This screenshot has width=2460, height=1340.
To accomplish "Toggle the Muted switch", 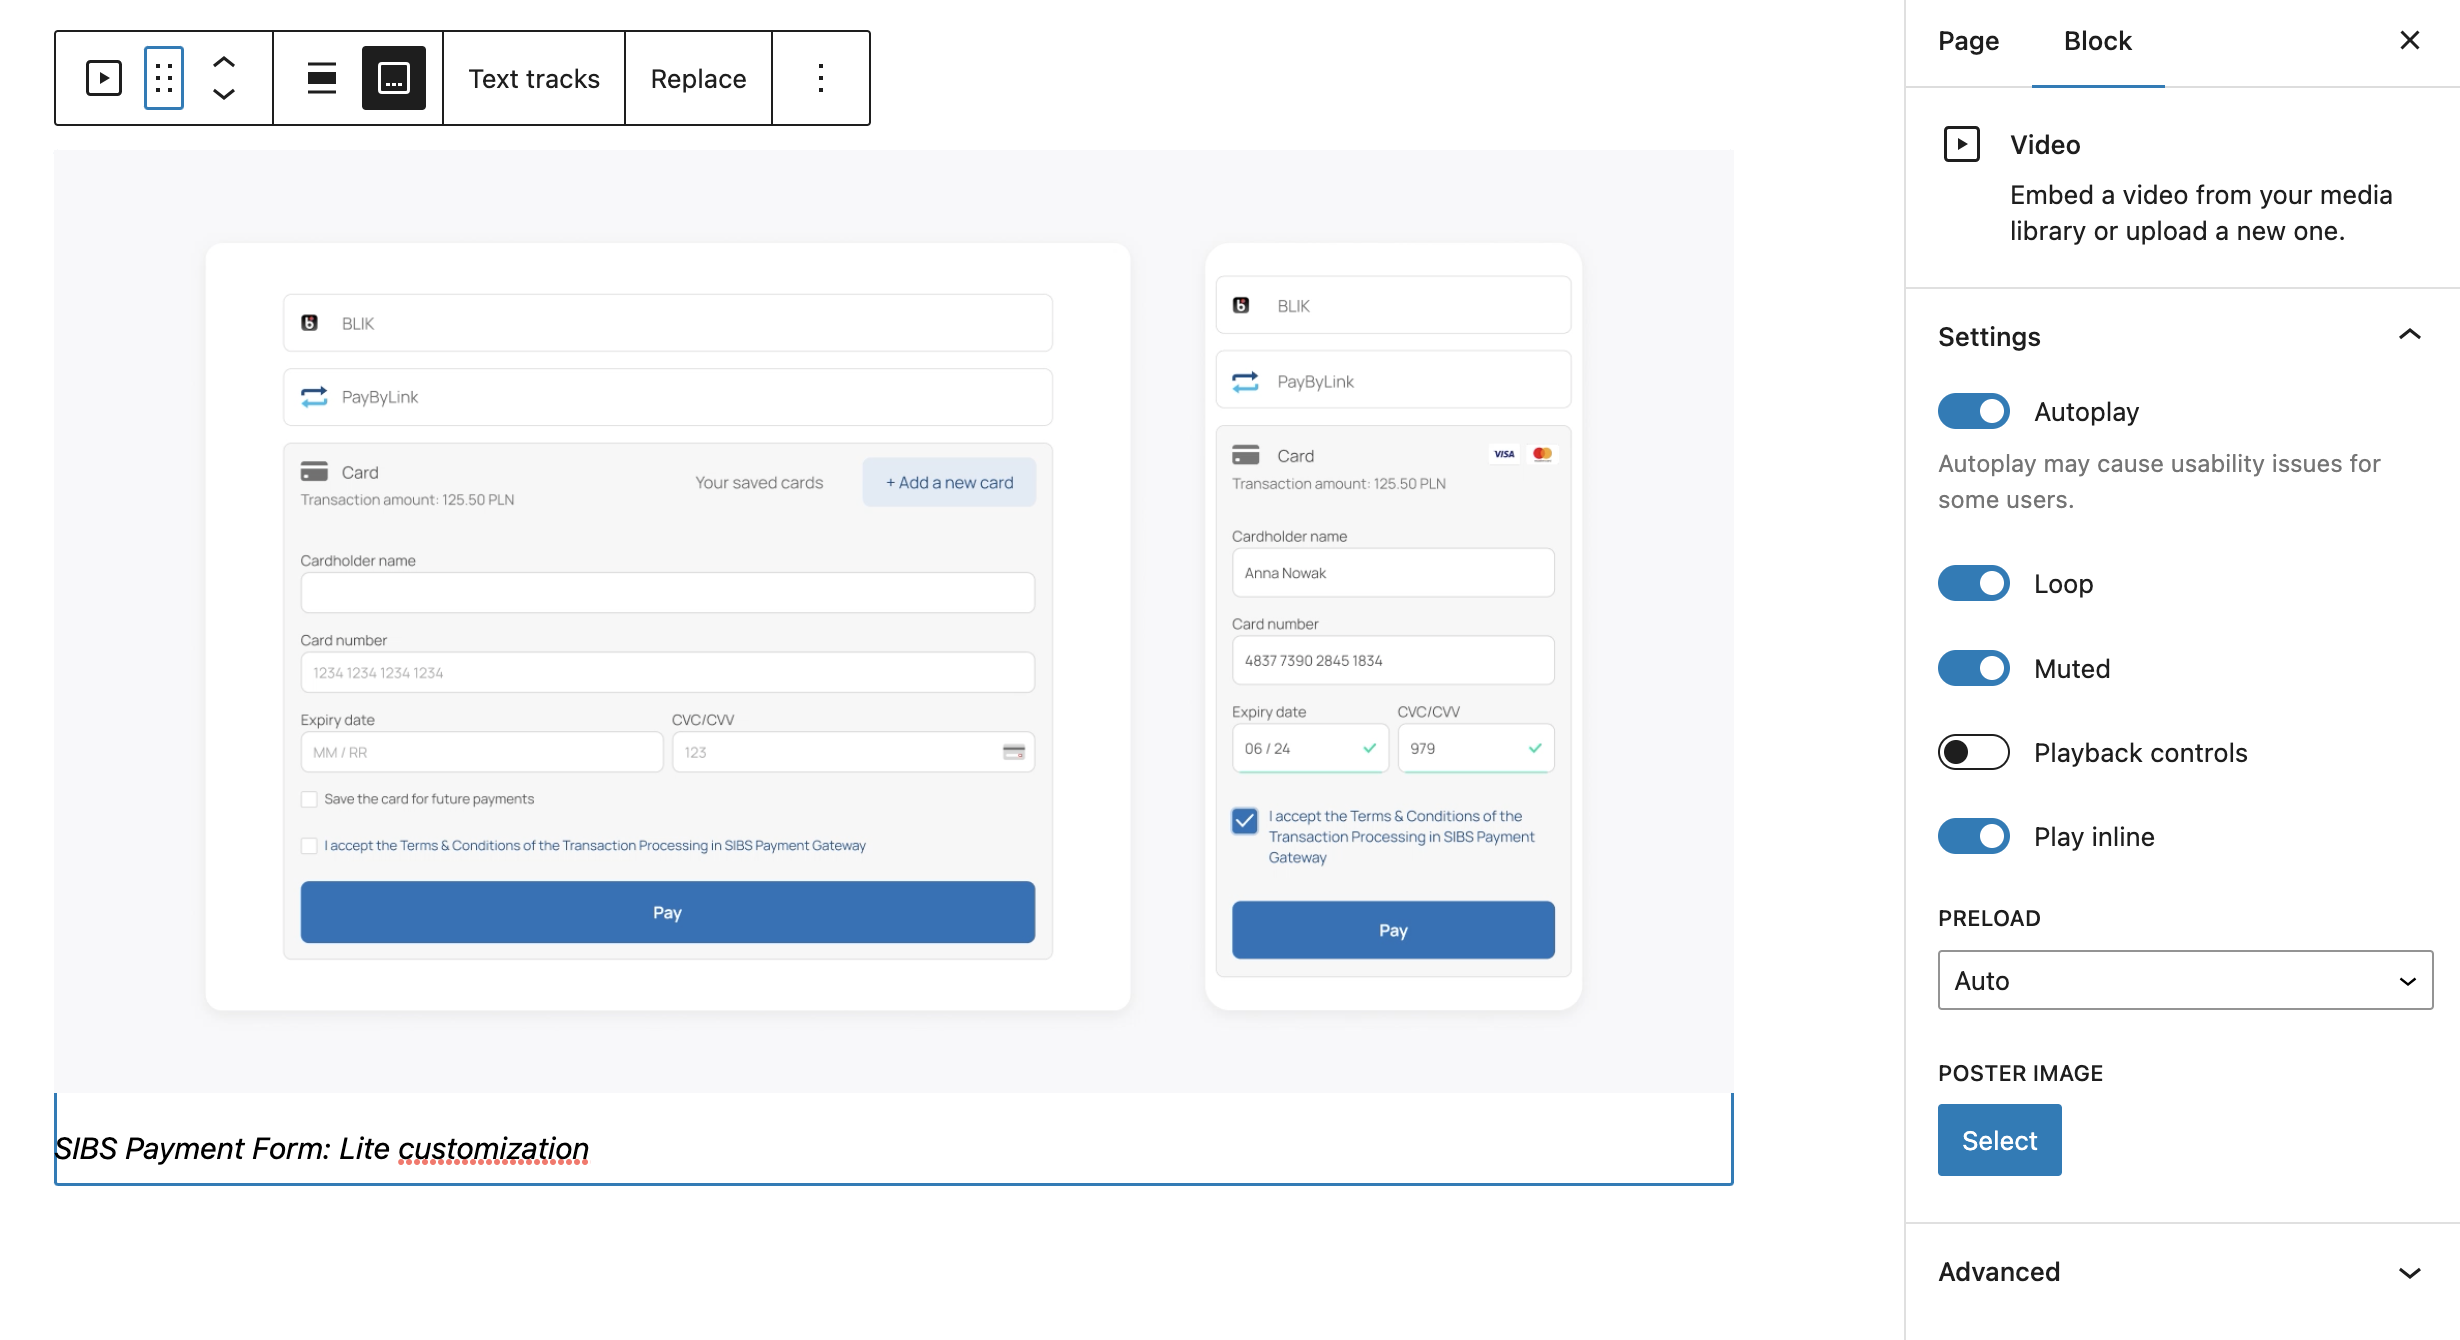I will click(1974, 668).
